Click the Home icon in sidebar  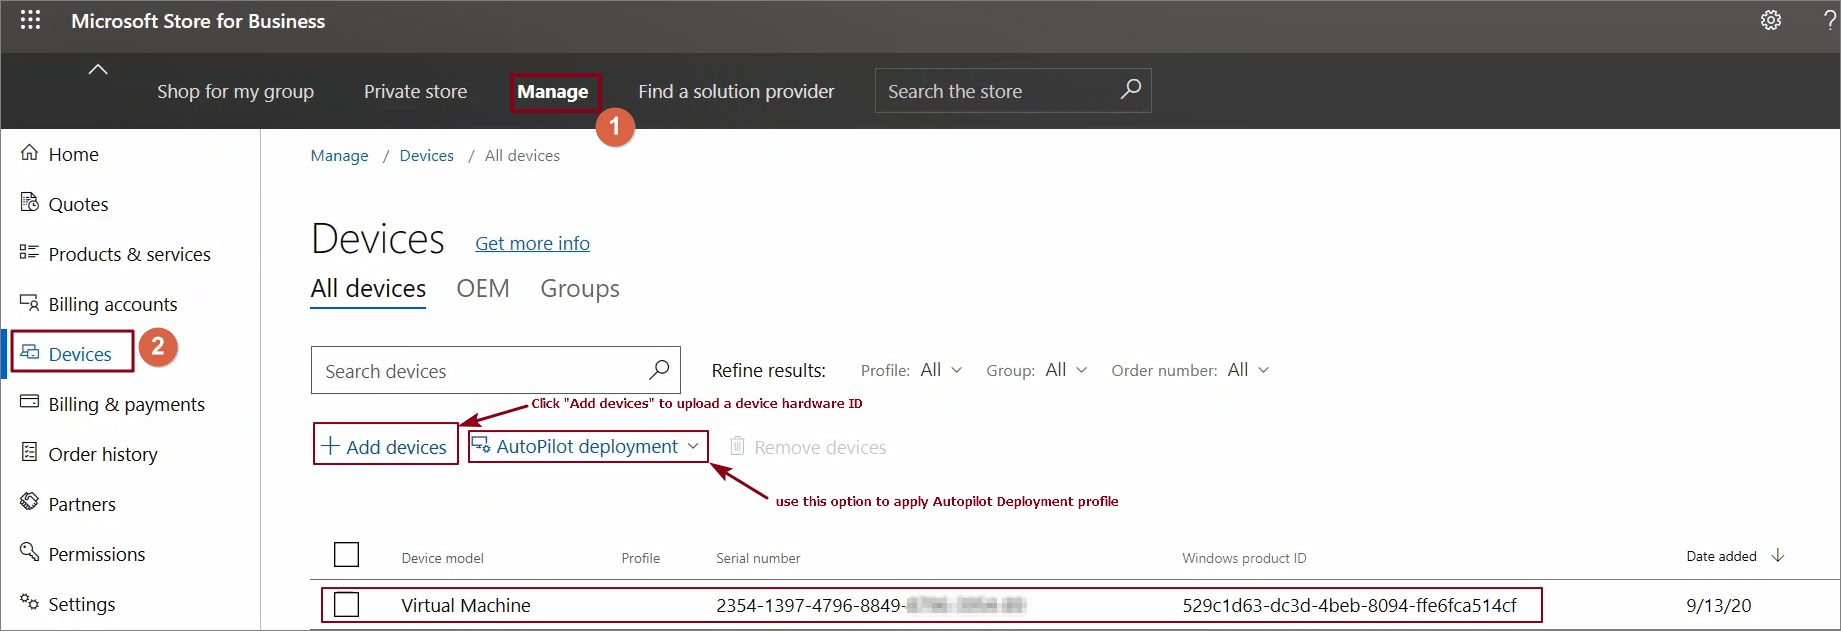click(30, 153)
